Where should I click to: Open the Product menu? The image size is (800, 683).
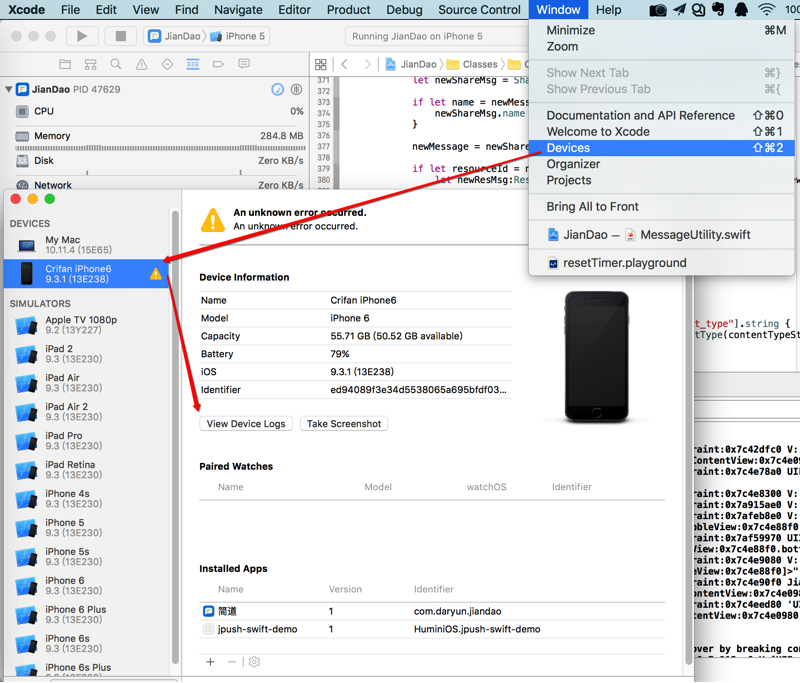pos(348,10)
